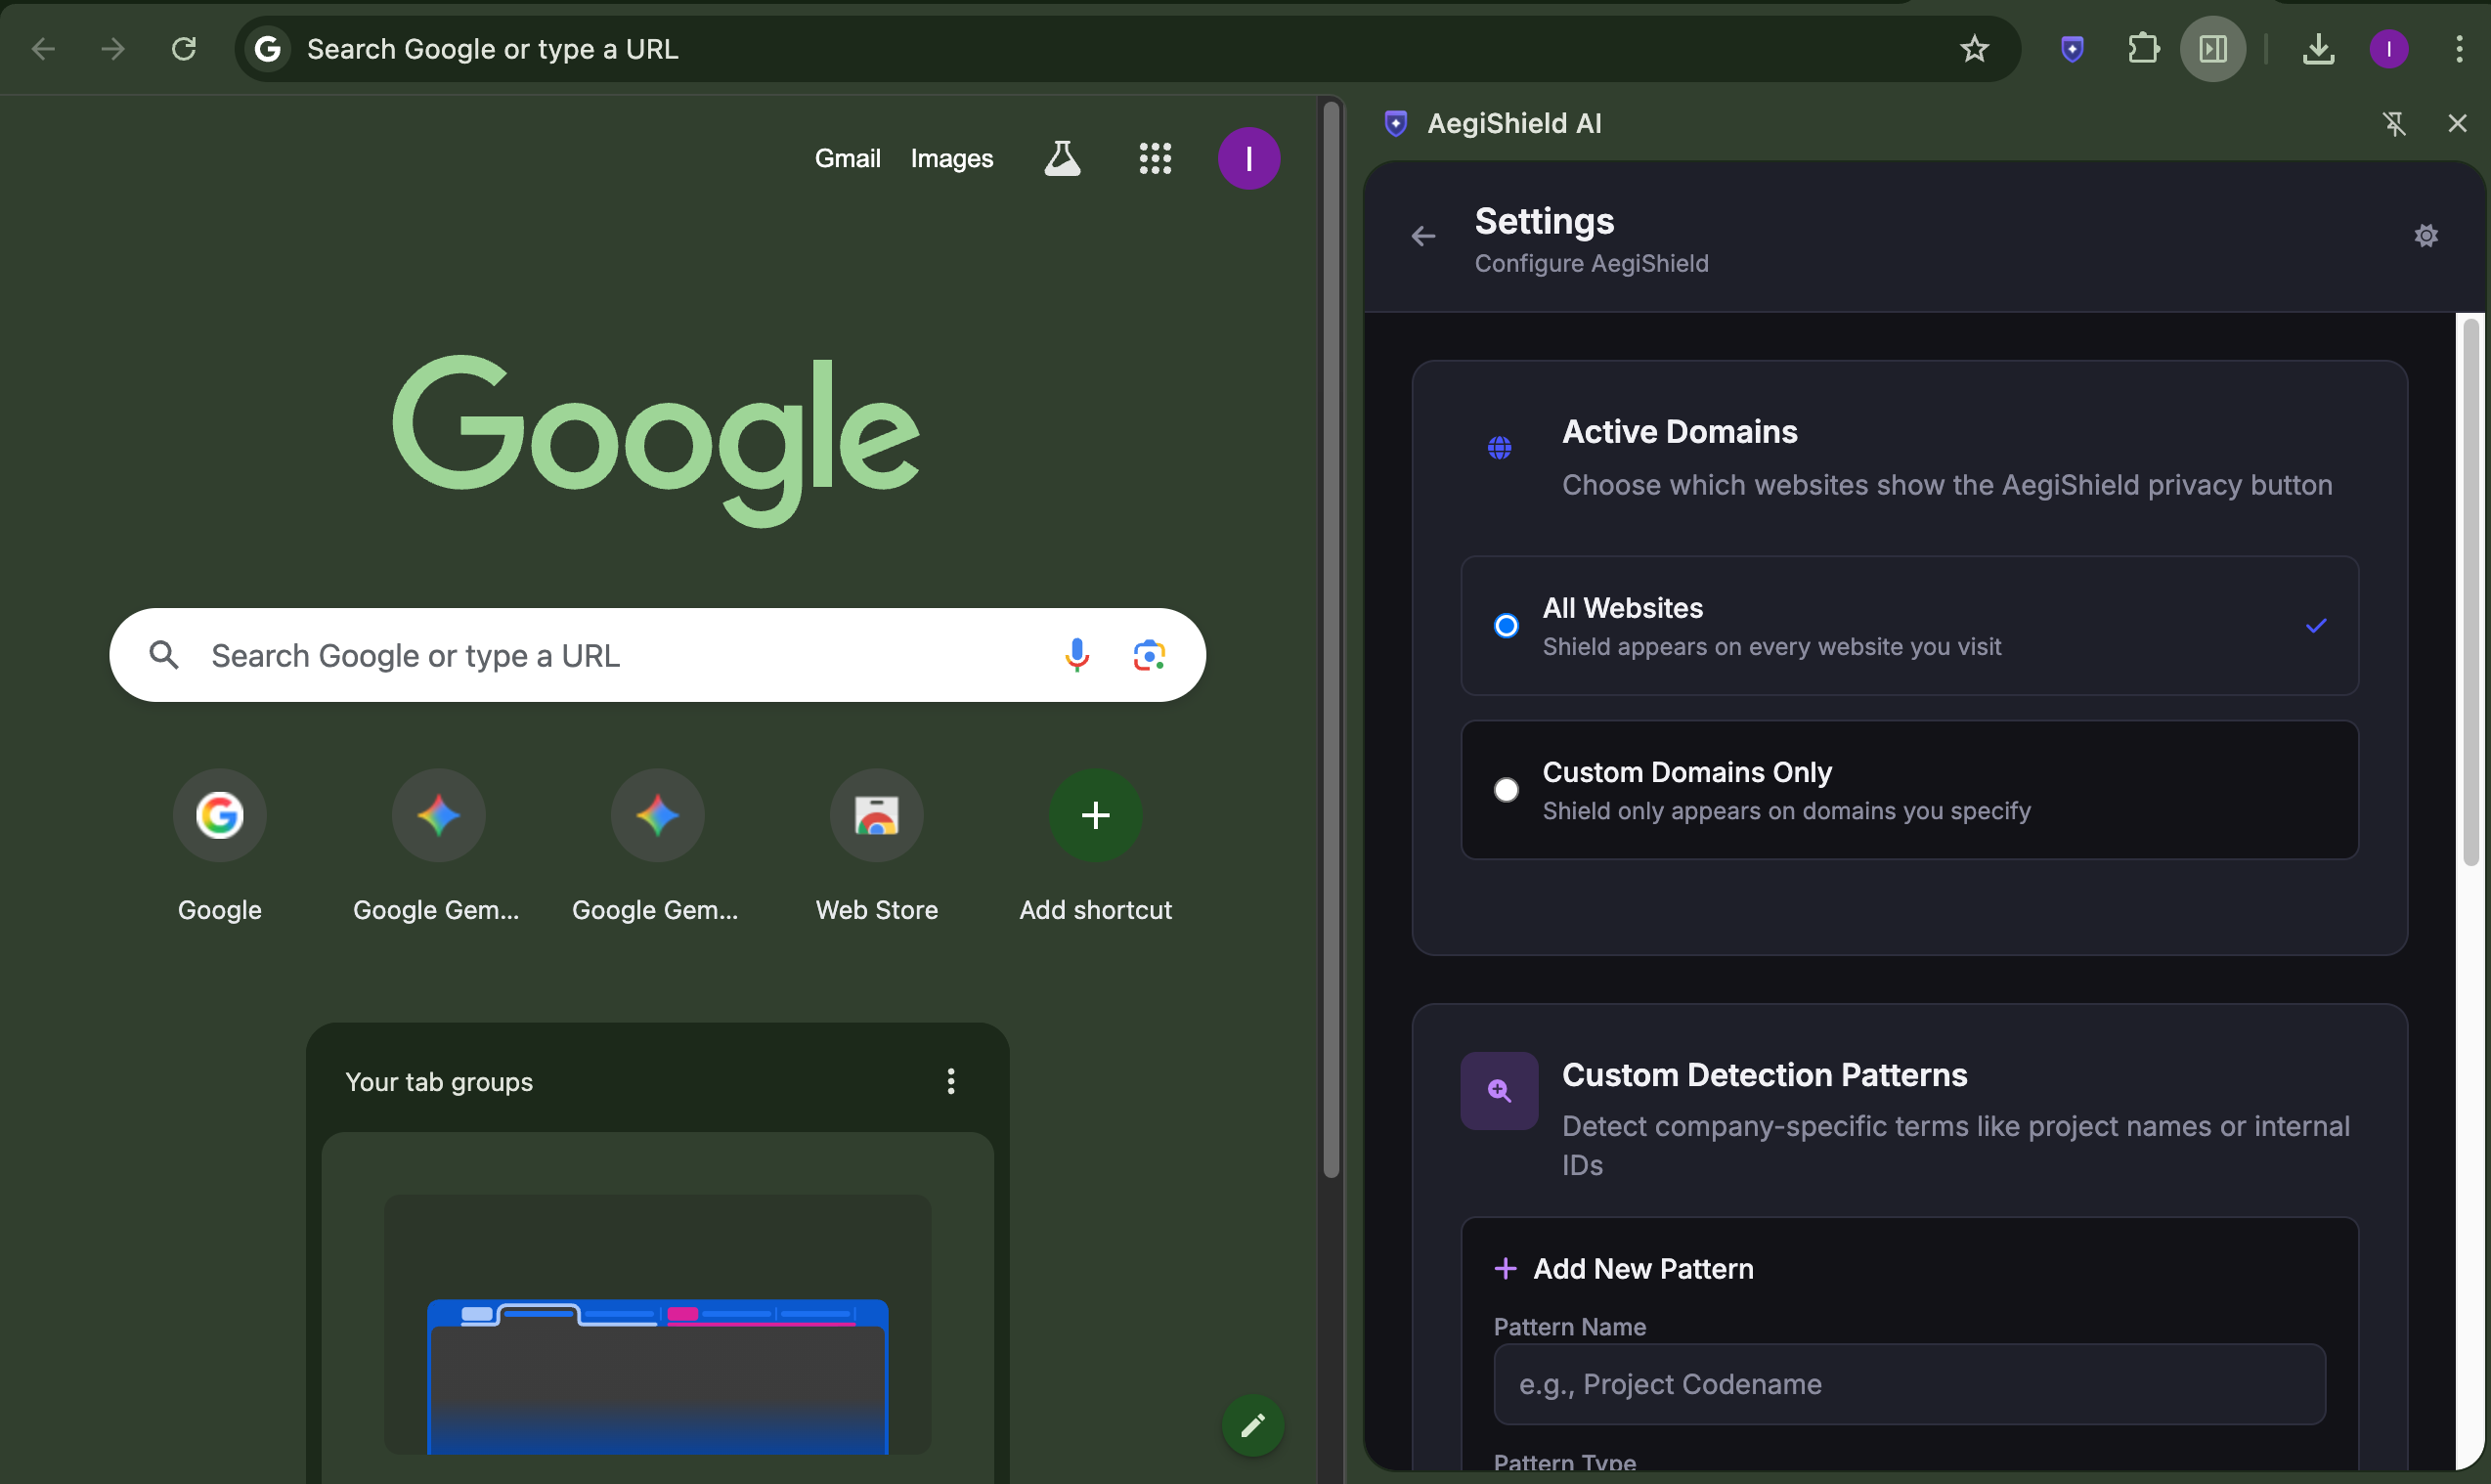Screen dimensions: 2491x1484
Task: Open the Extensions puzzle piece menu
Action: point(2142,49)
